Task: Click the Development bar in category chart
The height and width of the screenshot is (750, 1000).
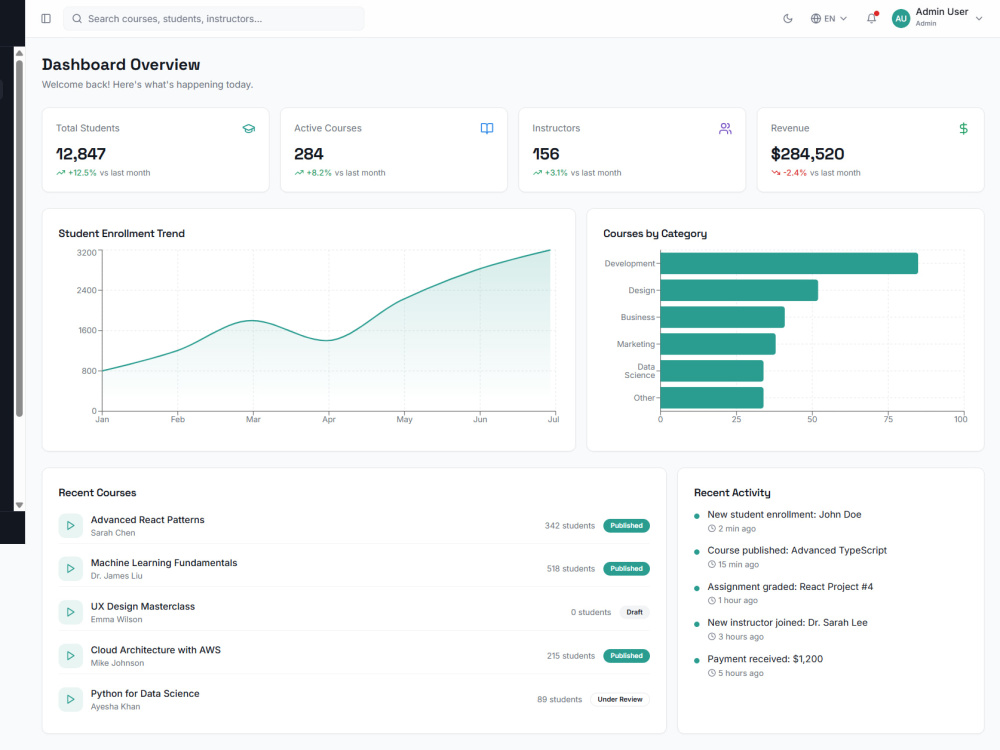Action: tap(789, 263)
